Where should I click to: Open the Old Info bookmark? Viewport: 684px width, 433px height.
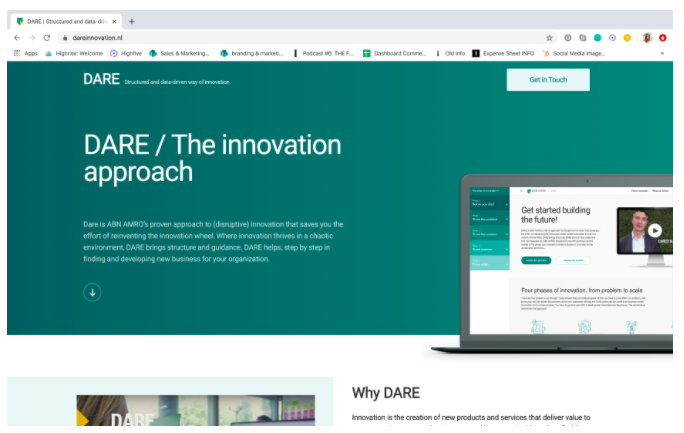450,53
